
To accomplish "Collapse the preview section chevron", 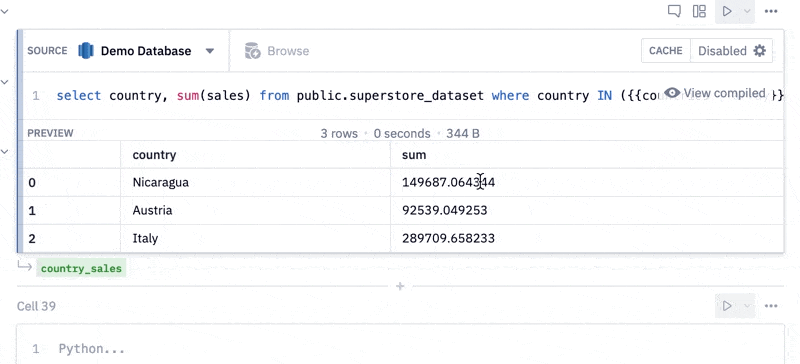I will [4, 151].
